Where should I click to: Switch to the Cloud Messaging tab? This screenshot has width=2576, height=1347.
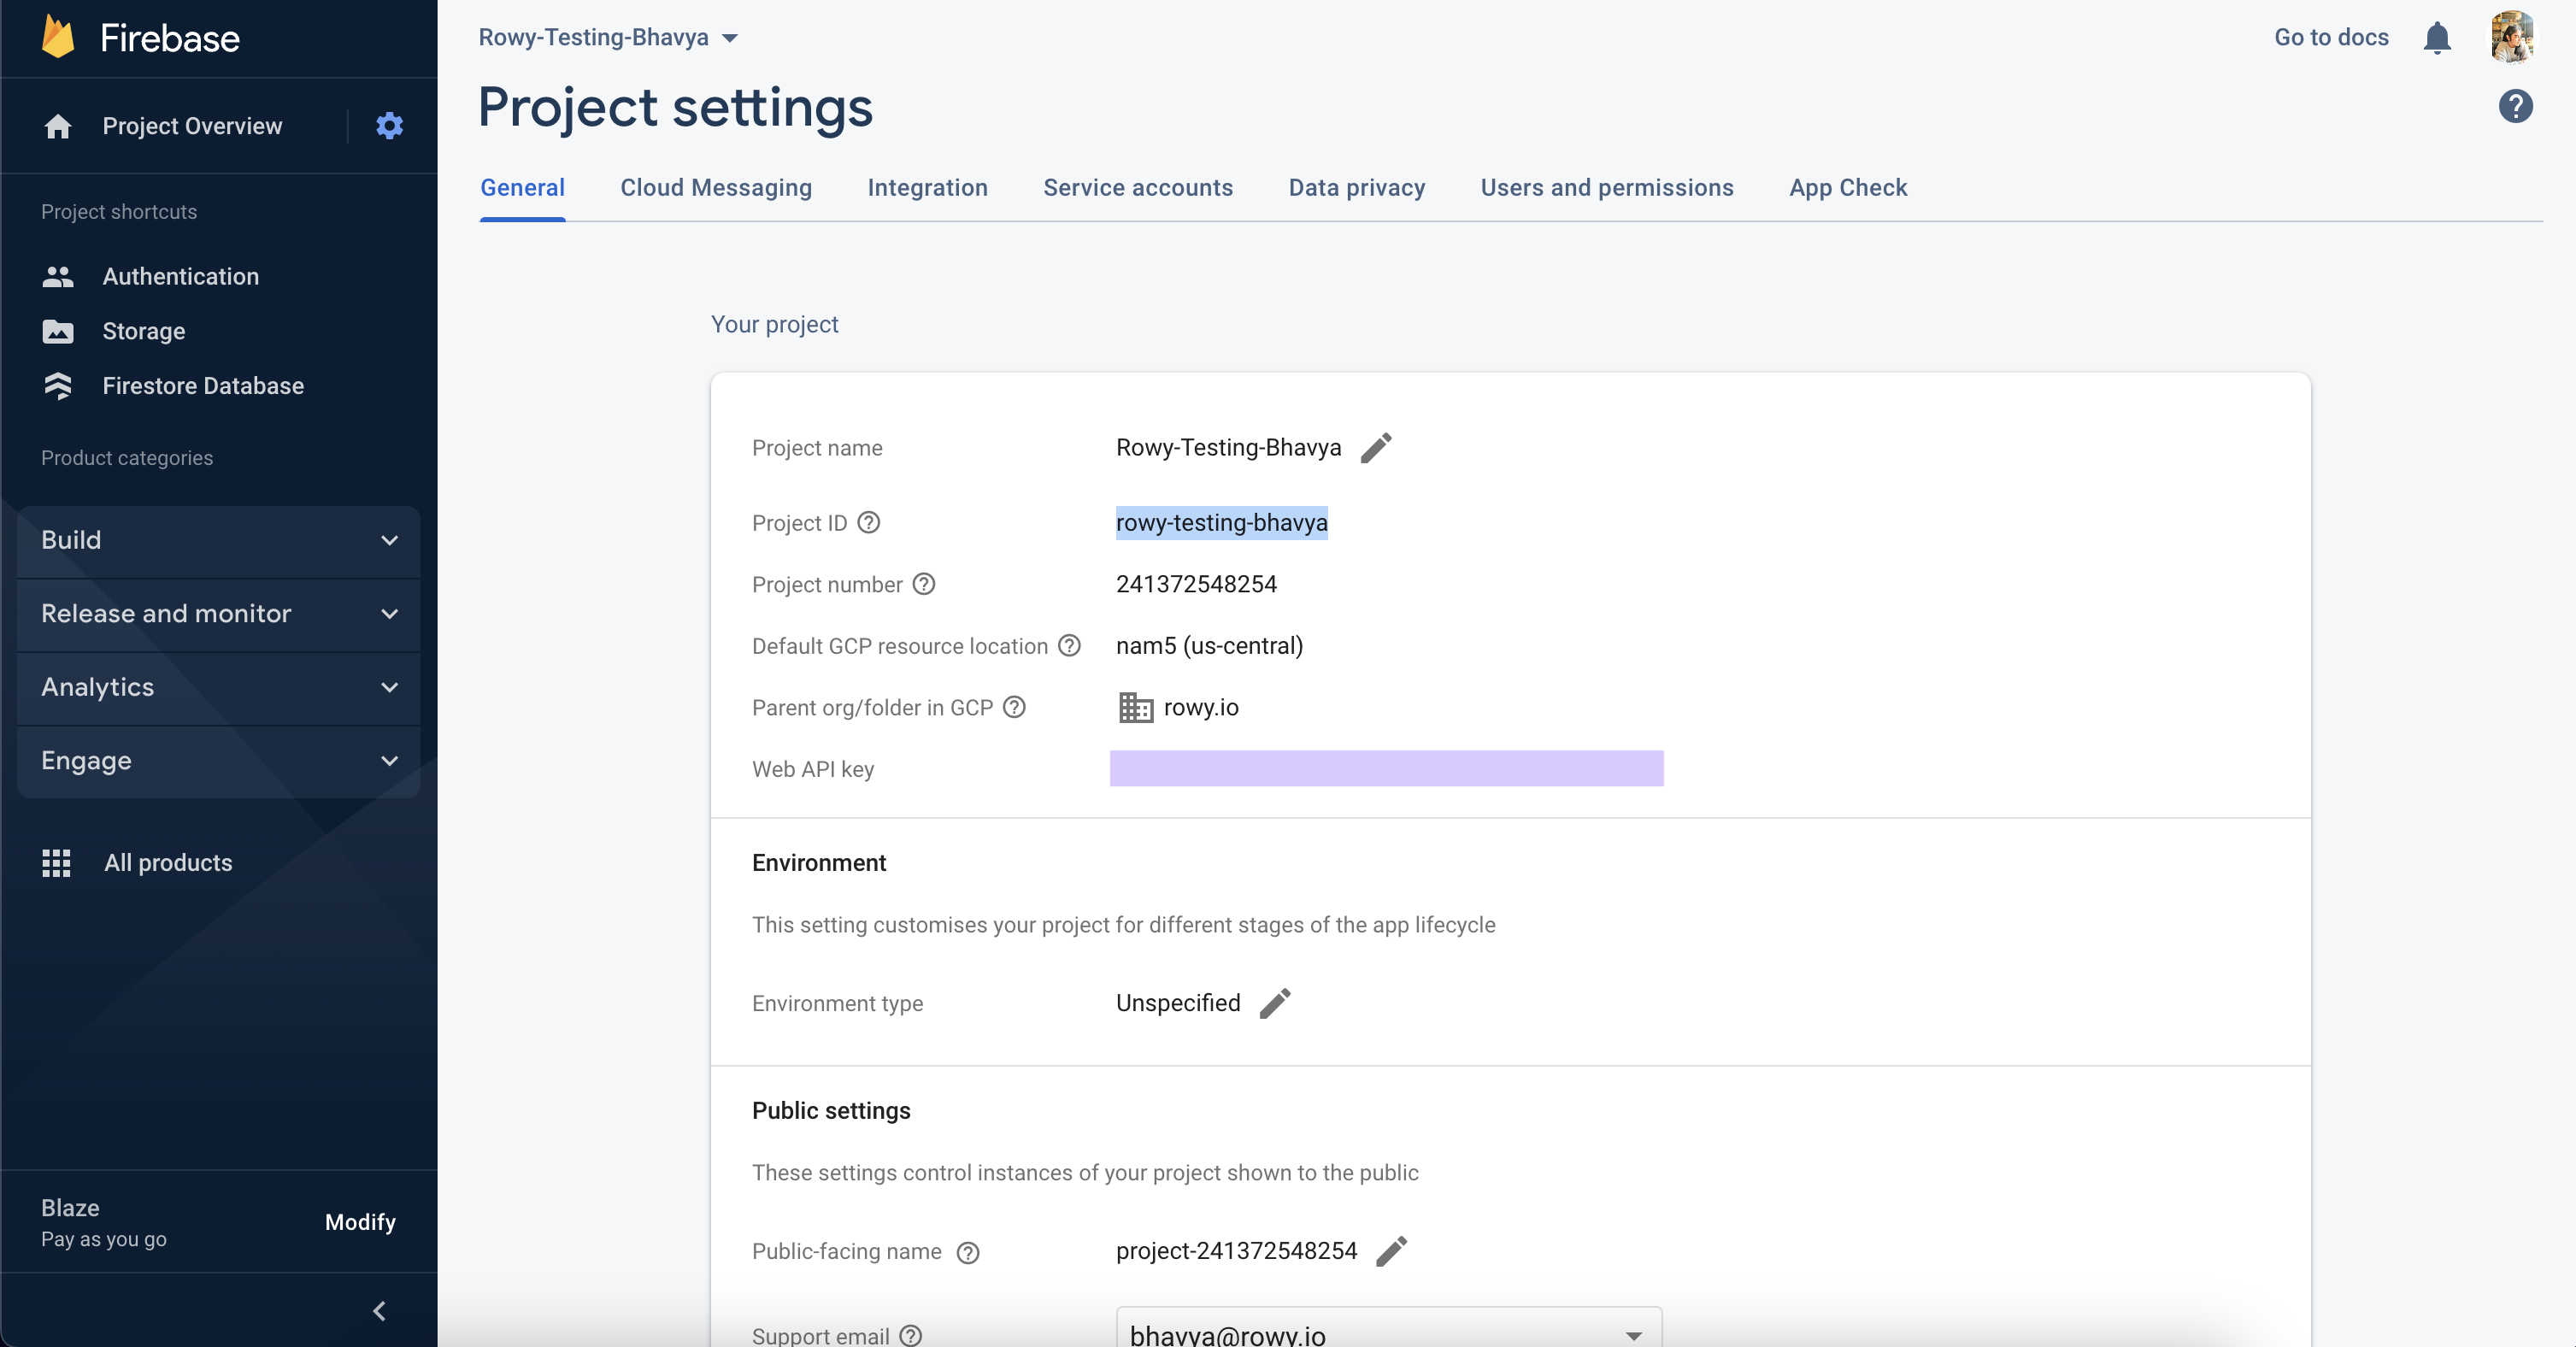[x=715, y=188]
